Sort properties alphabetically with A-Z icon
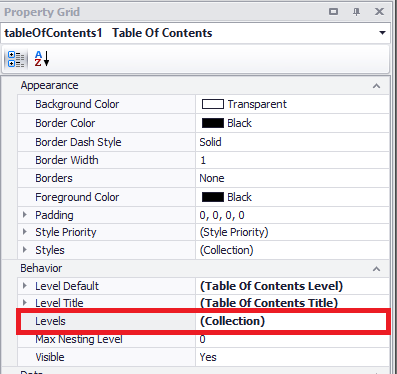 coord(42,59)
